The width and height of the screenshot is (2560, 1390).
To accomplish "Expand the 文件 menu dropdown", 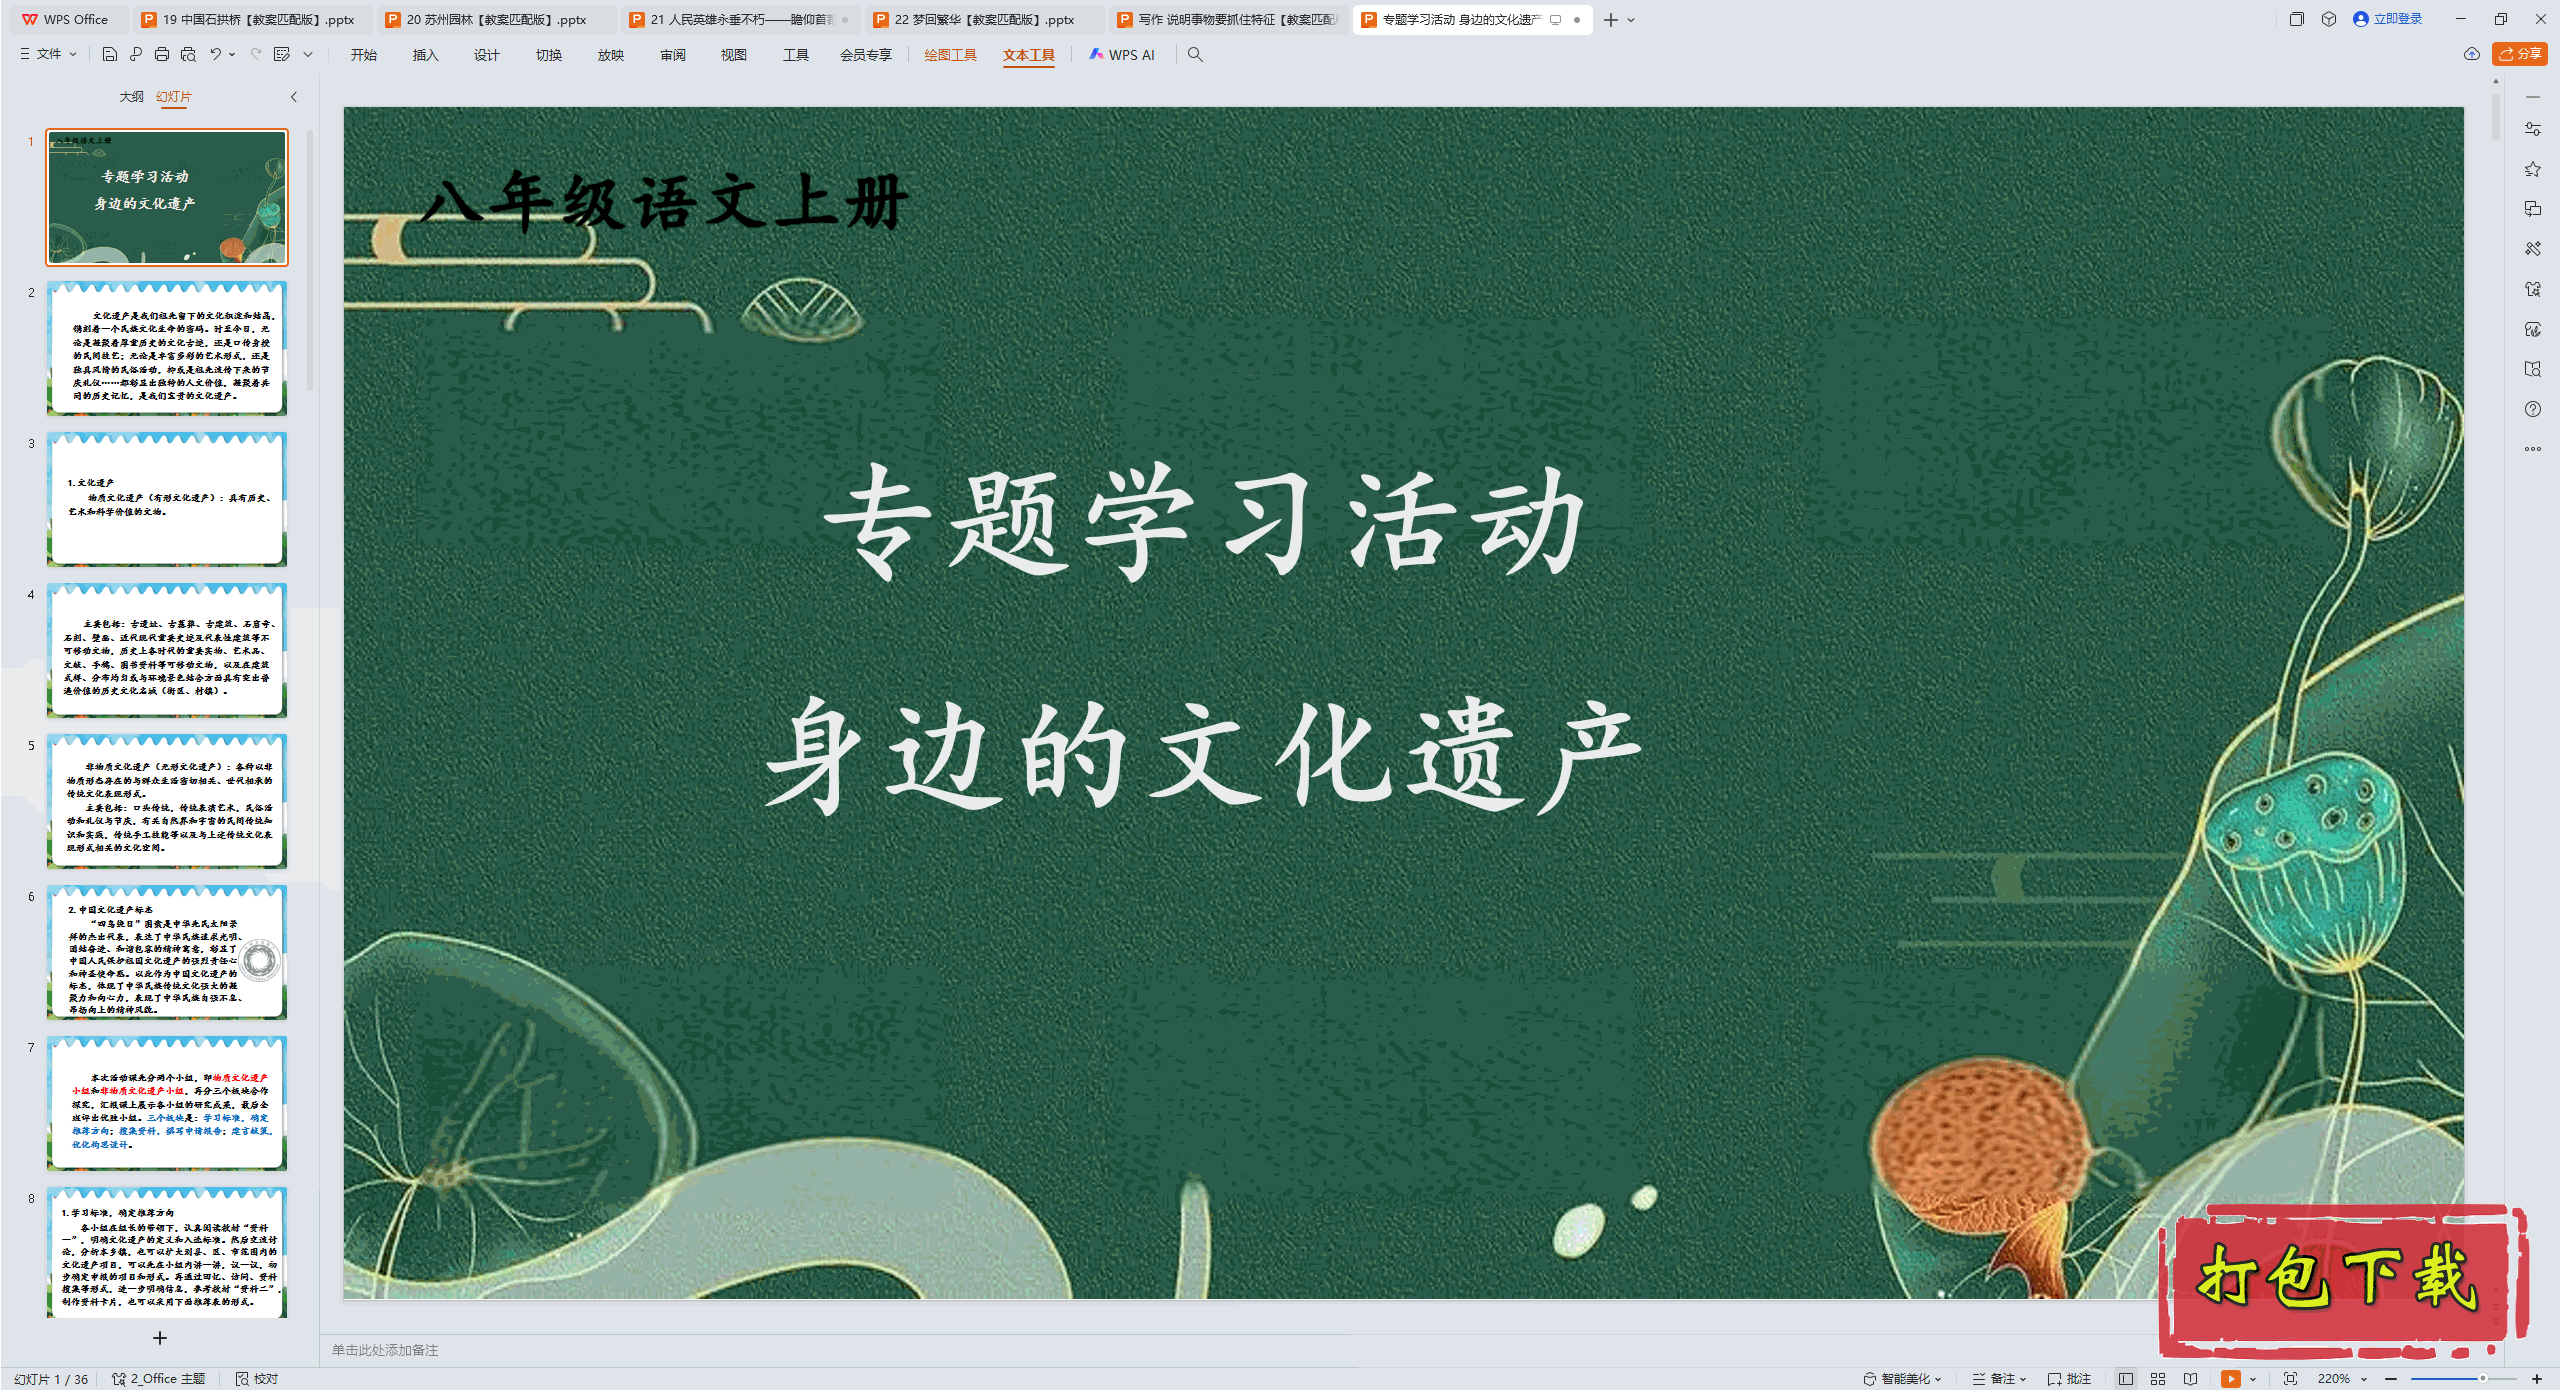I will [x=48, y=54].
